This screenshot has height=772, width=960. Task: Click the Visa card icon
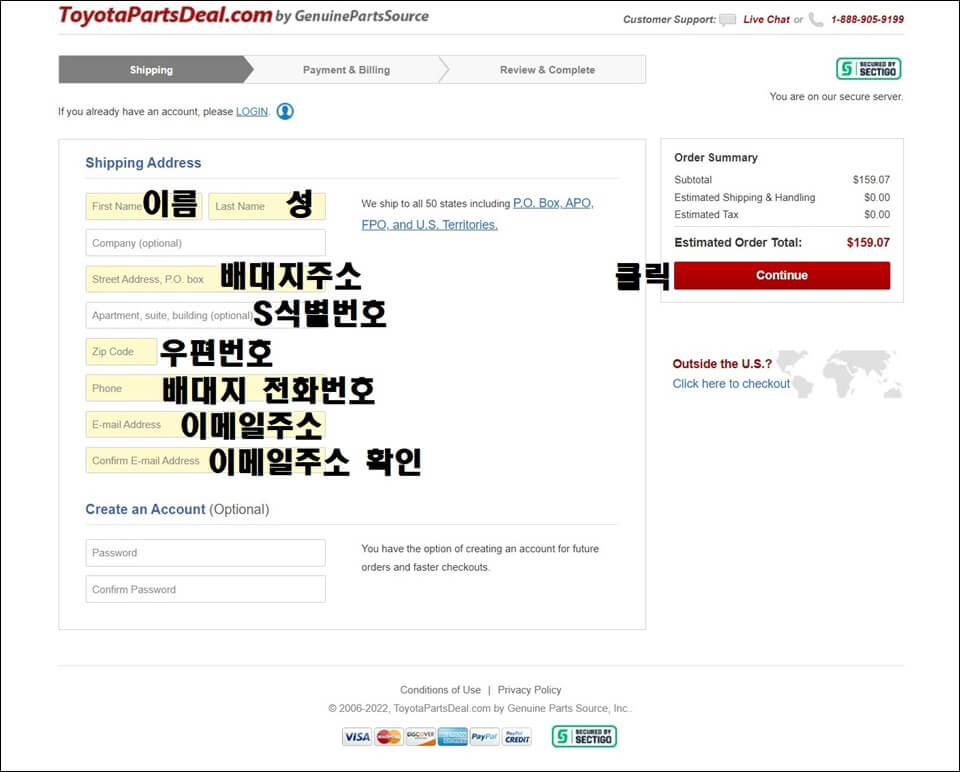tap(356, 736)
